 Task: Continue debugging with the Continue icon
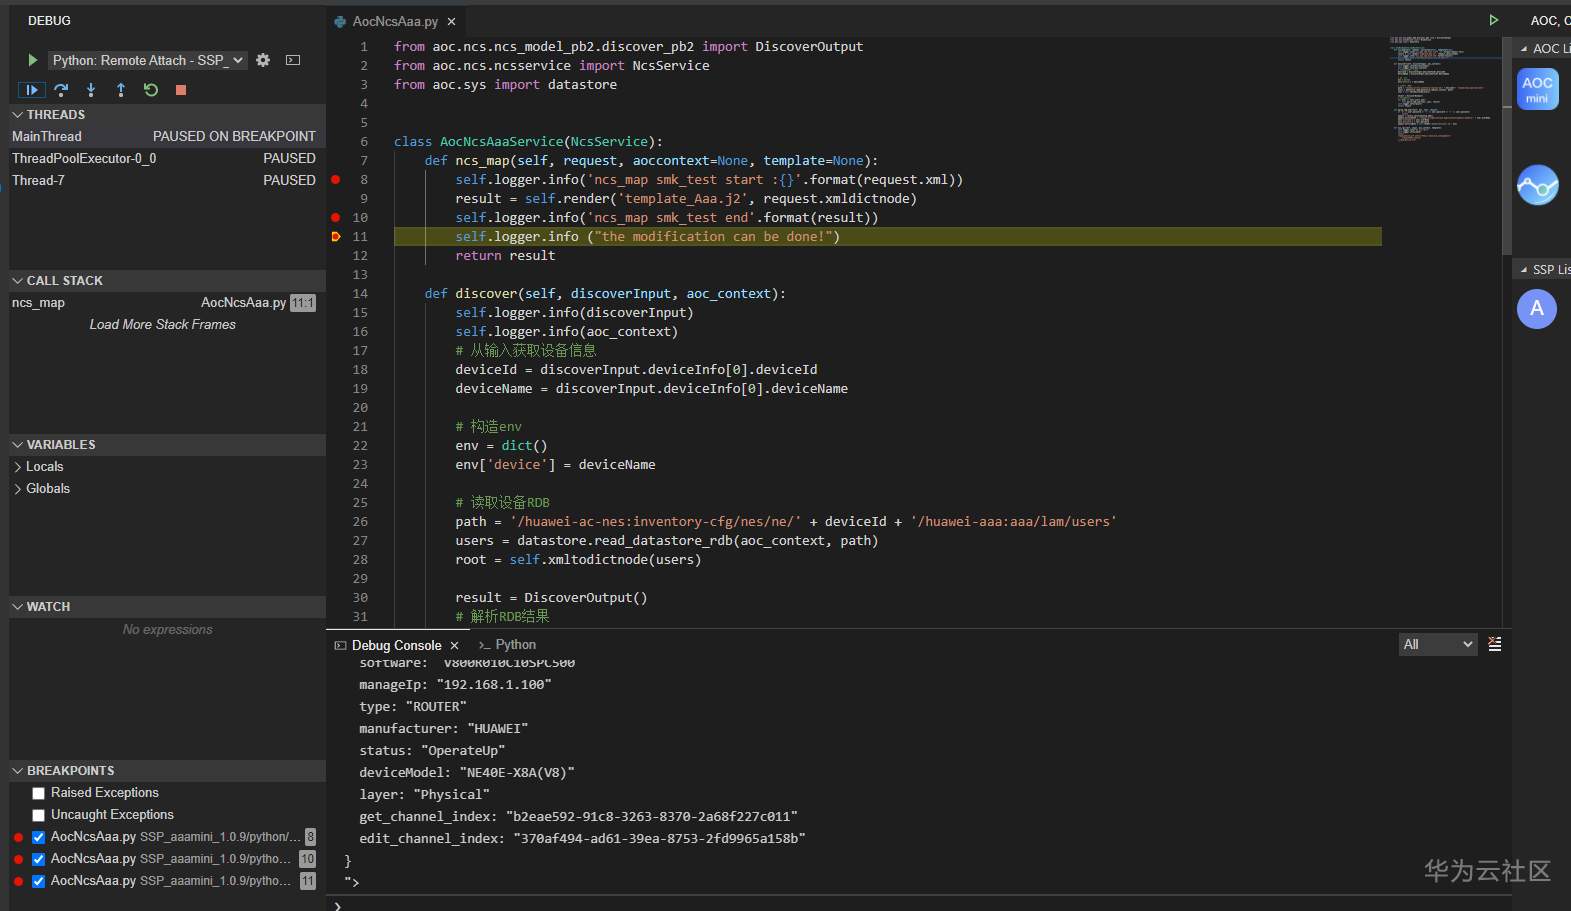click(x=31, y=90)
